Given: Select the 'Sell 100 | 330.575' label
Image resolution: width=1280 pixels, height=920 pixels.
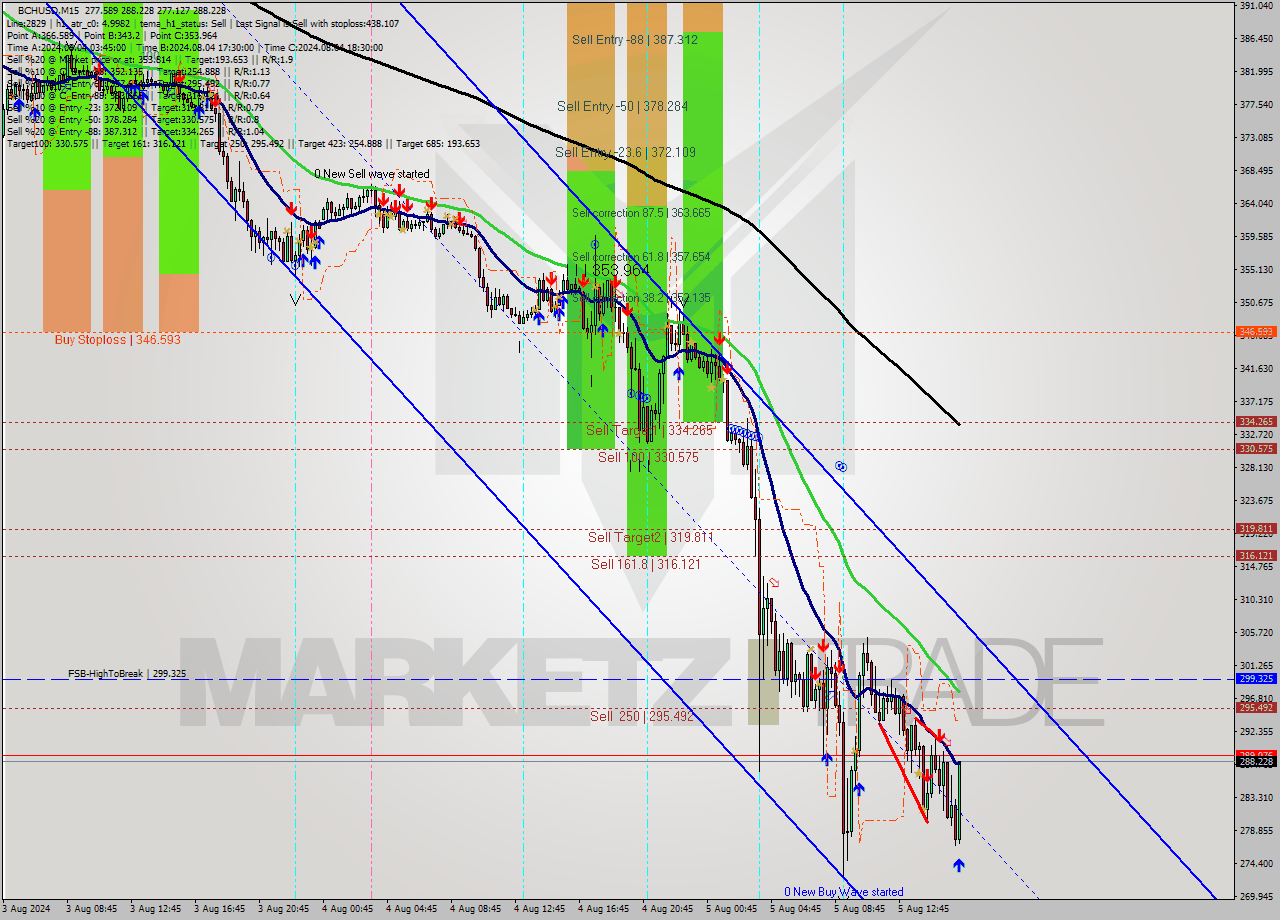Looking at the screenshot, I should 648,457.
